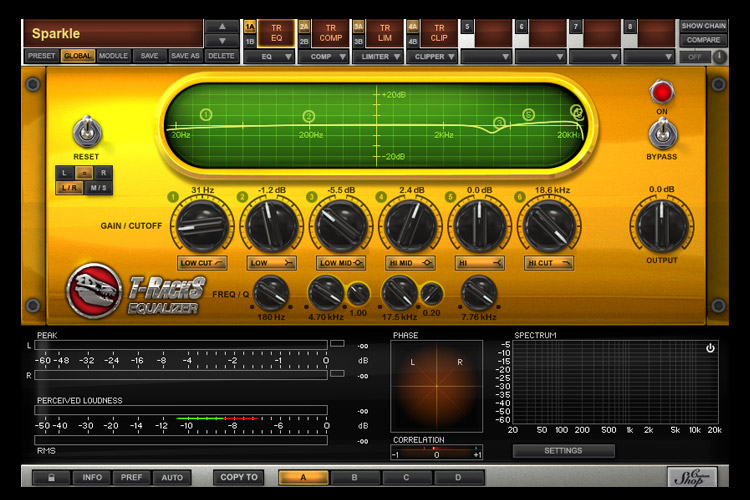Click the 7.76 kHz frequency knob
The width and height of the screenshot is (750, 500).
479,293
